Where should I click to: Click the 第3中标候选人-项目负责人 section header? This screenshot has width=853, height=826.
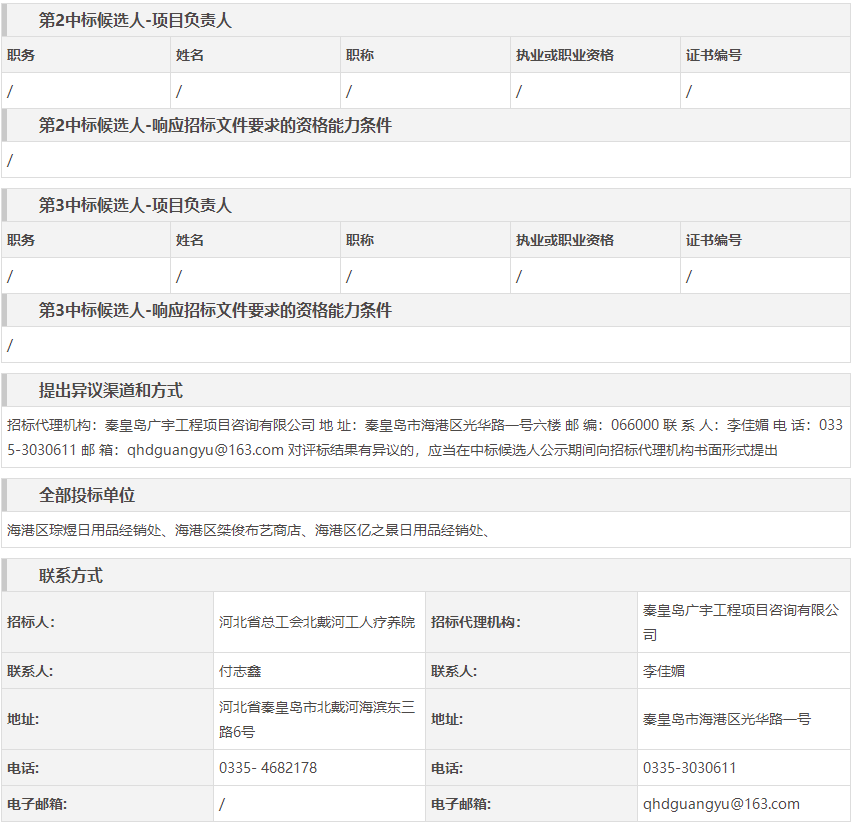pyautogui.click(x=135, y=205)
